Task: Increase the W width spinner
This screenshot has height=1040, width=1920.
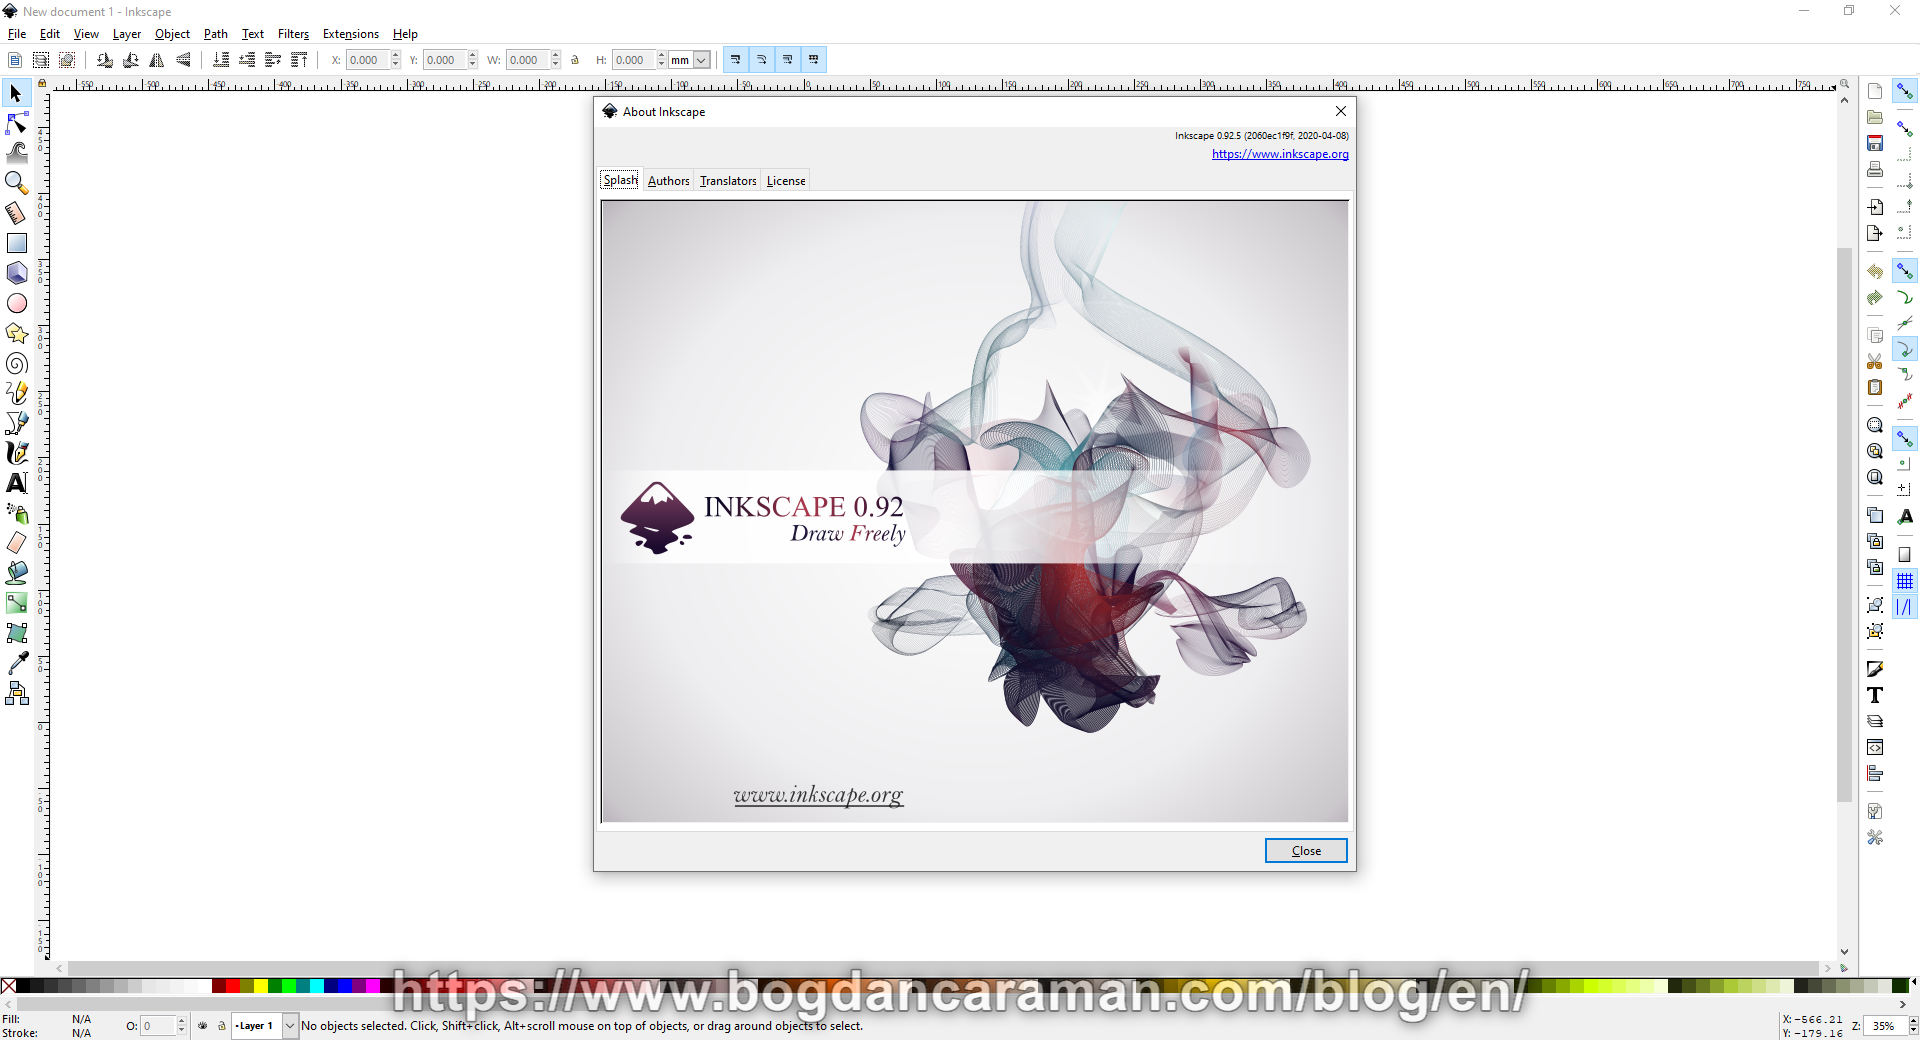Action: (556, 56)
